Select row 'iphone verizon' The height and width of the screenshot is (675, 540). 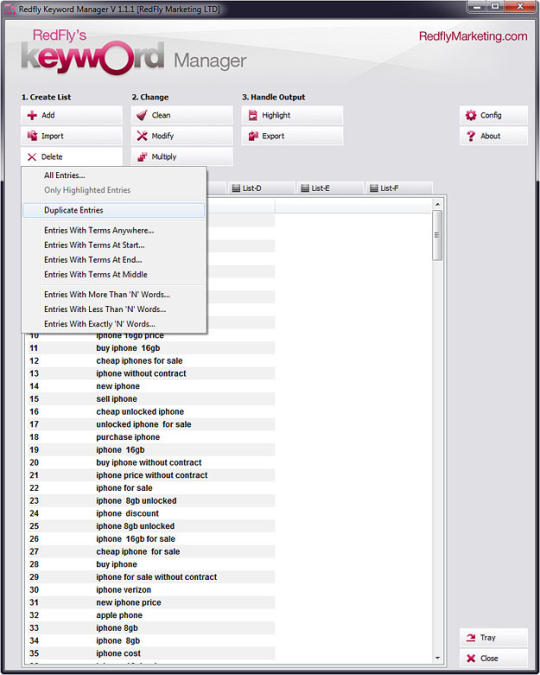click(150, 590)
